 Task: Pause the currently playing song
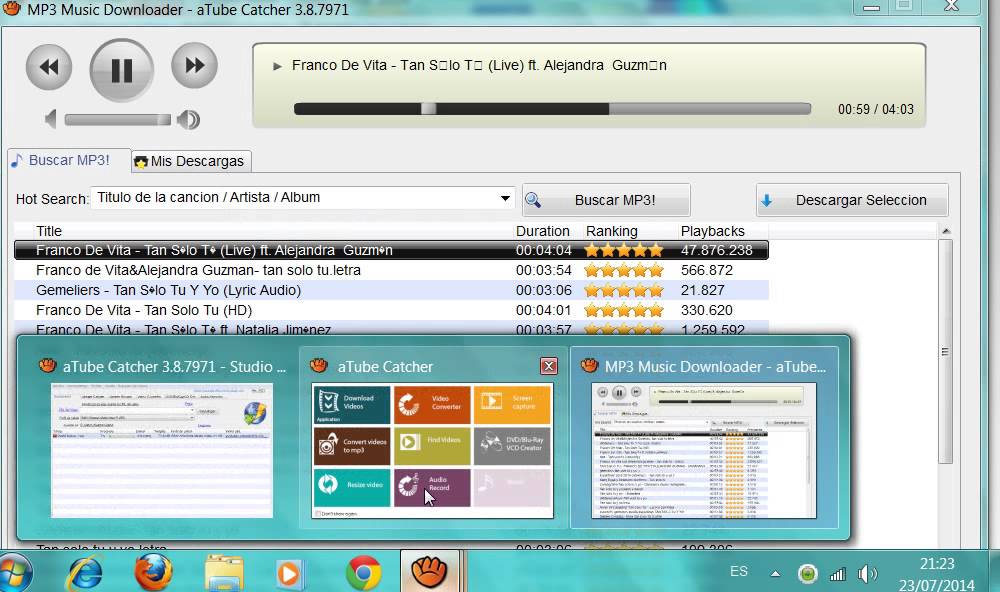pyautogui.click(x=122, y=70)
